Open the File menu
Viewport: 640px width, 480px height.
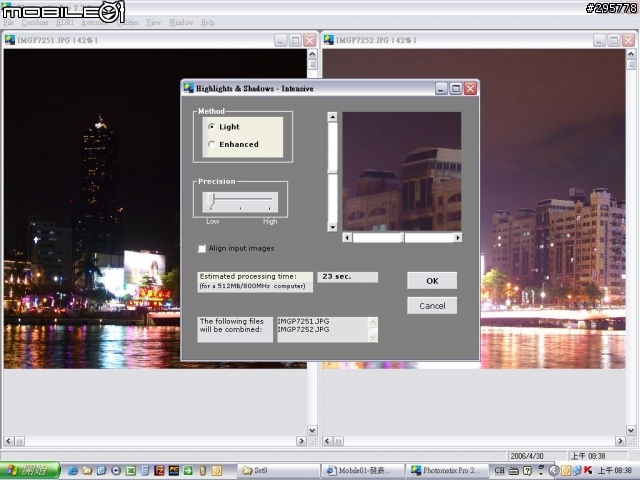tap(8, 22)
